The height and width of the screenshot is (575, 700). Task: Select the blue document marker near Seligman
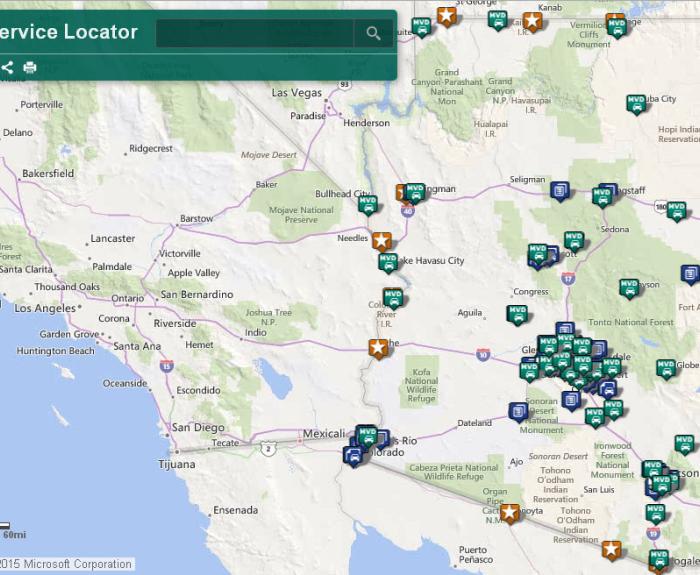tap(560, 190)
